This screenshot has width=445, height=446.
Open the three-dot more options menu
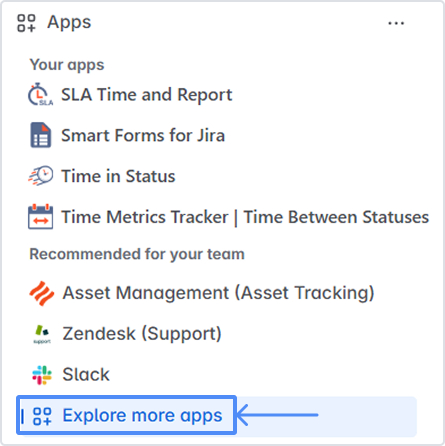(396, 23)
